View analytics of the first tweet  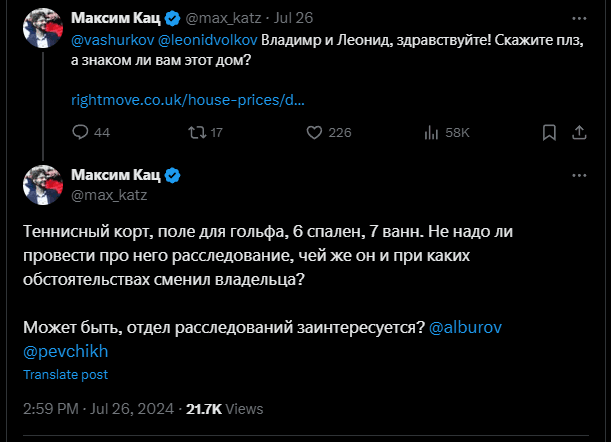(433, 132)
